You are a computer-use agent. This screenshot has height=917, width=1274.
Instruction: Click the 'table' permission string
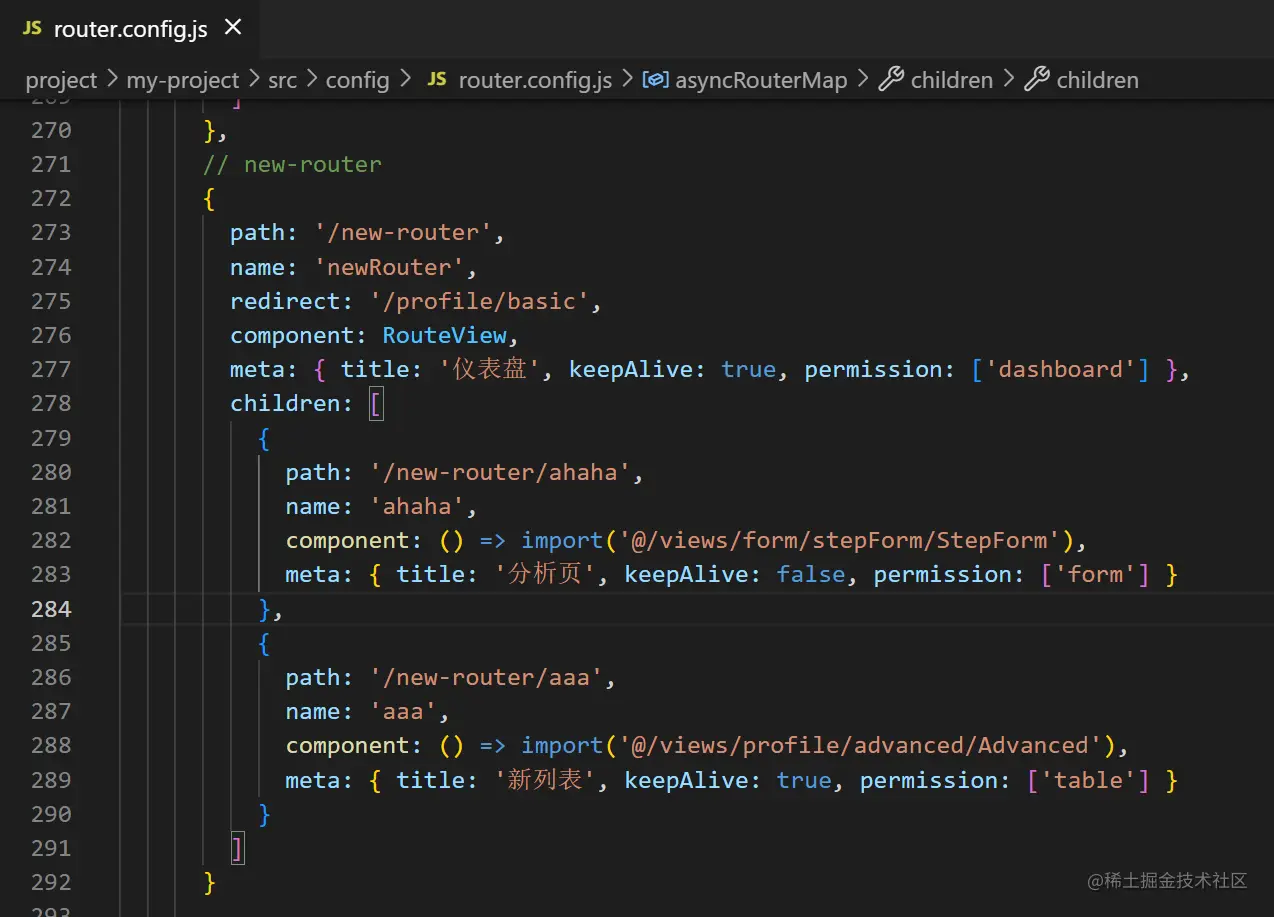(x=1088, y=780)
